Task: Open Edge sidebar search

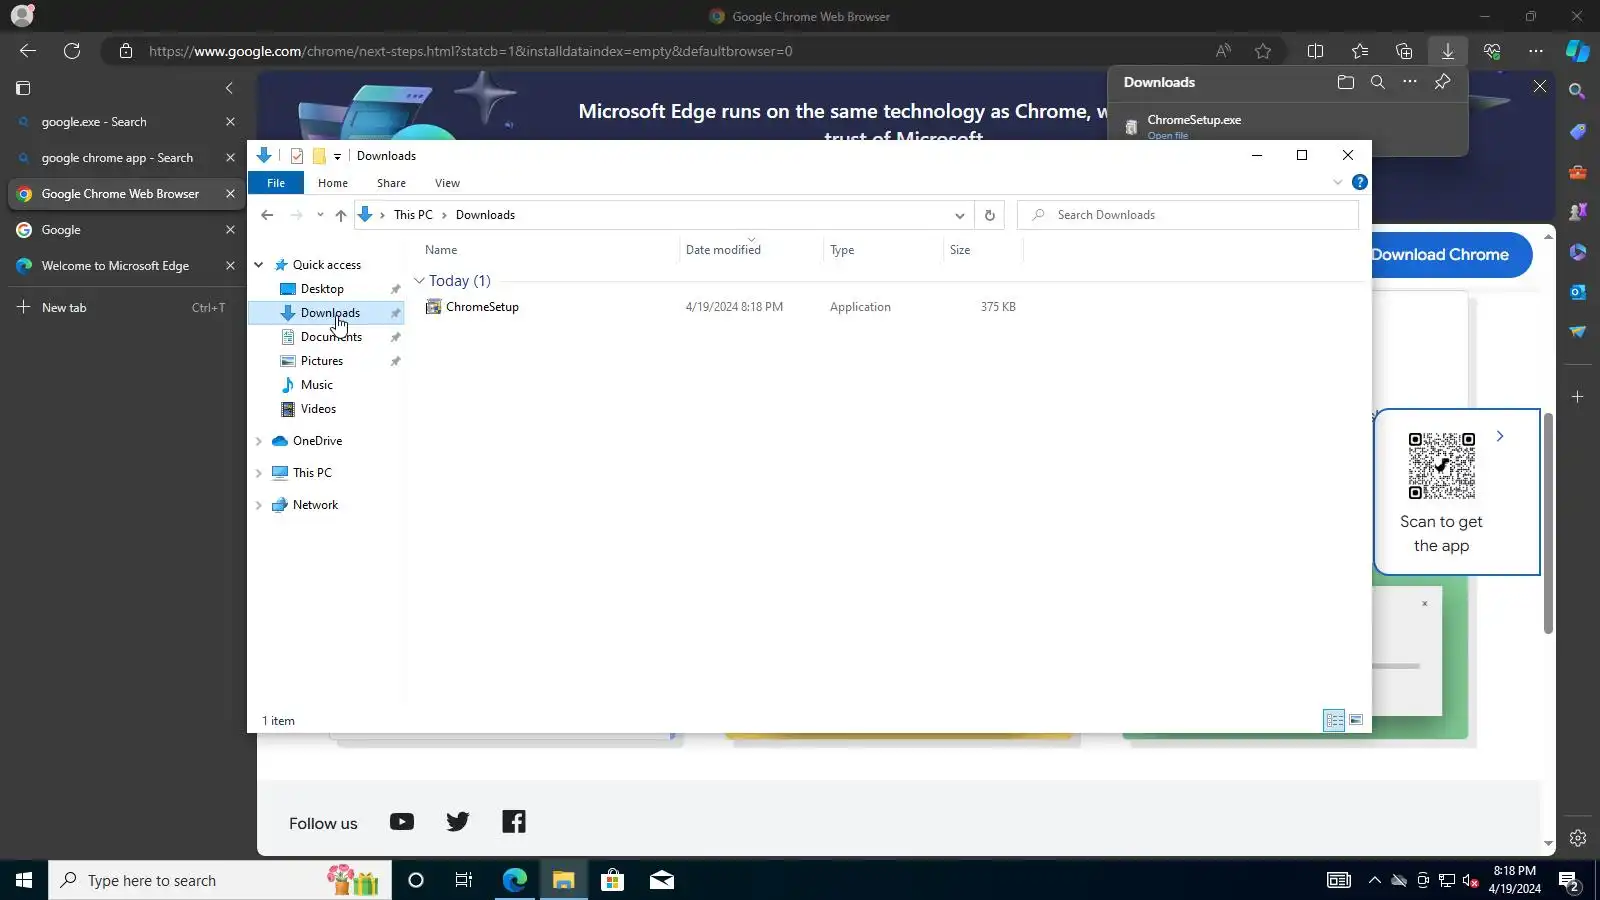Action: pos(1578,91)
